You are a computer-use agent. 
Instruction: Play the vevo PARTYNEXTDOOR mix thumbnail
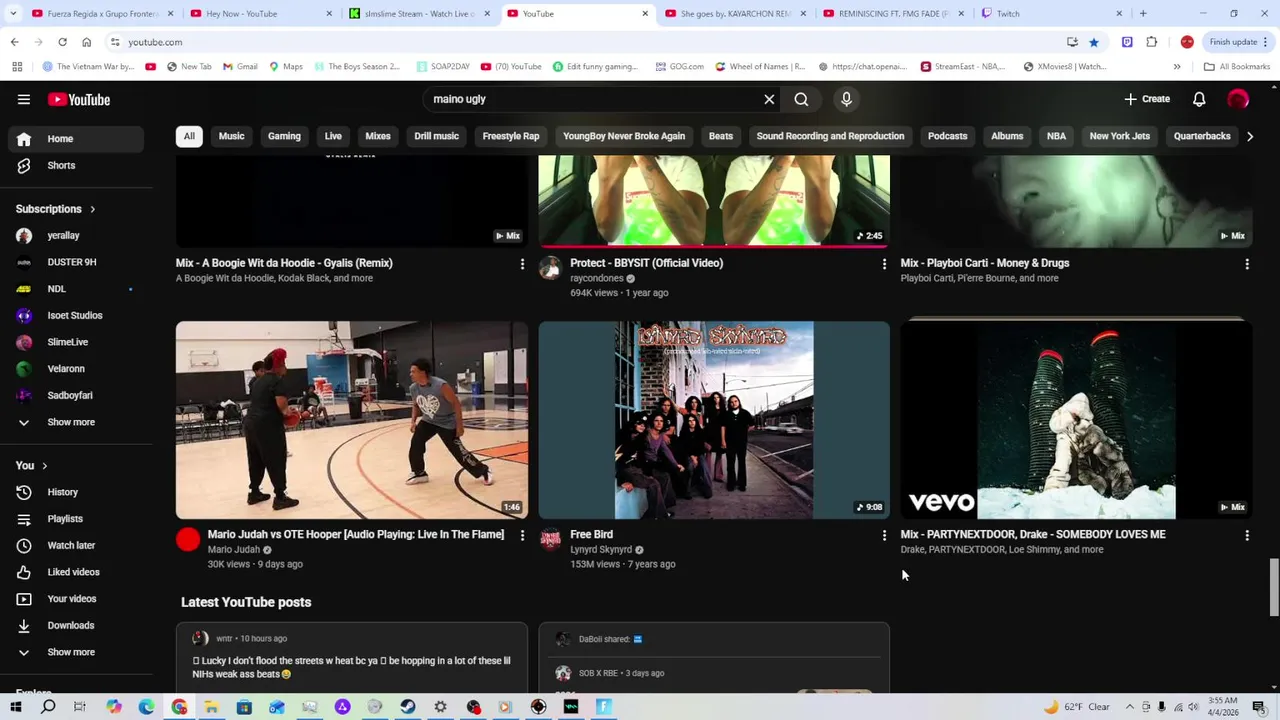pyautogui.click(x=1076, y=420)
